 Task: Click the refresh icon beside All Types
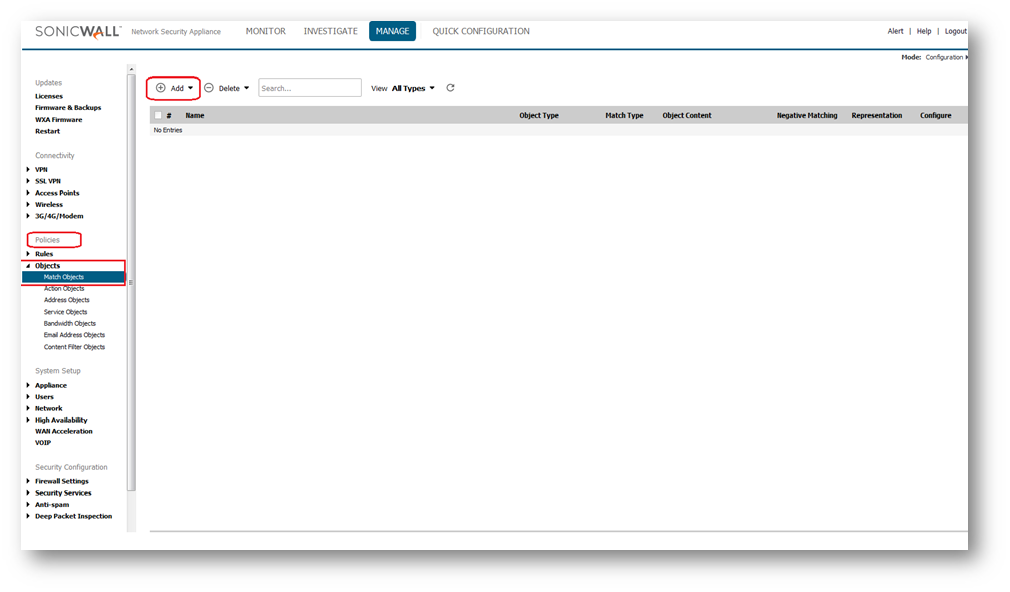point(450,88)
